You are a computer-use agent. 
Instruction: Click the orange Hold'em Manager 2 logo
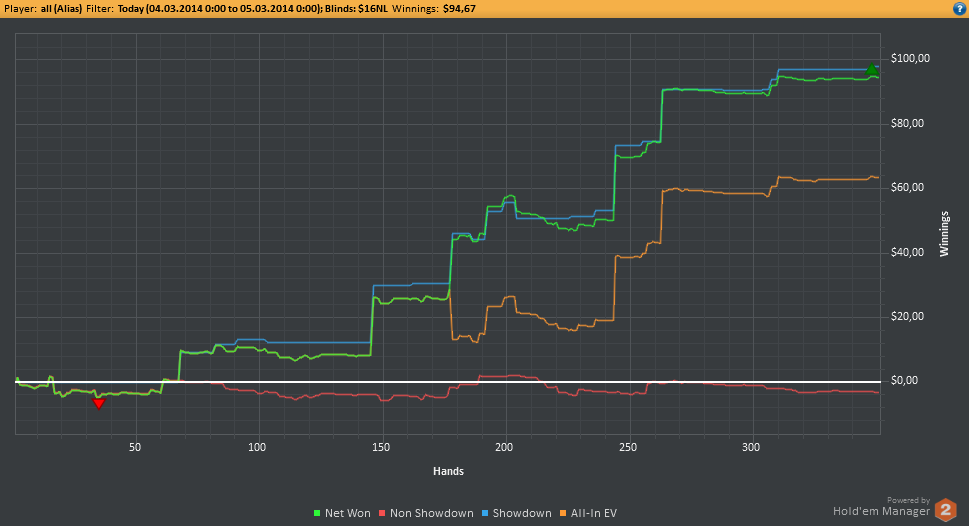[x=945, y=509]
